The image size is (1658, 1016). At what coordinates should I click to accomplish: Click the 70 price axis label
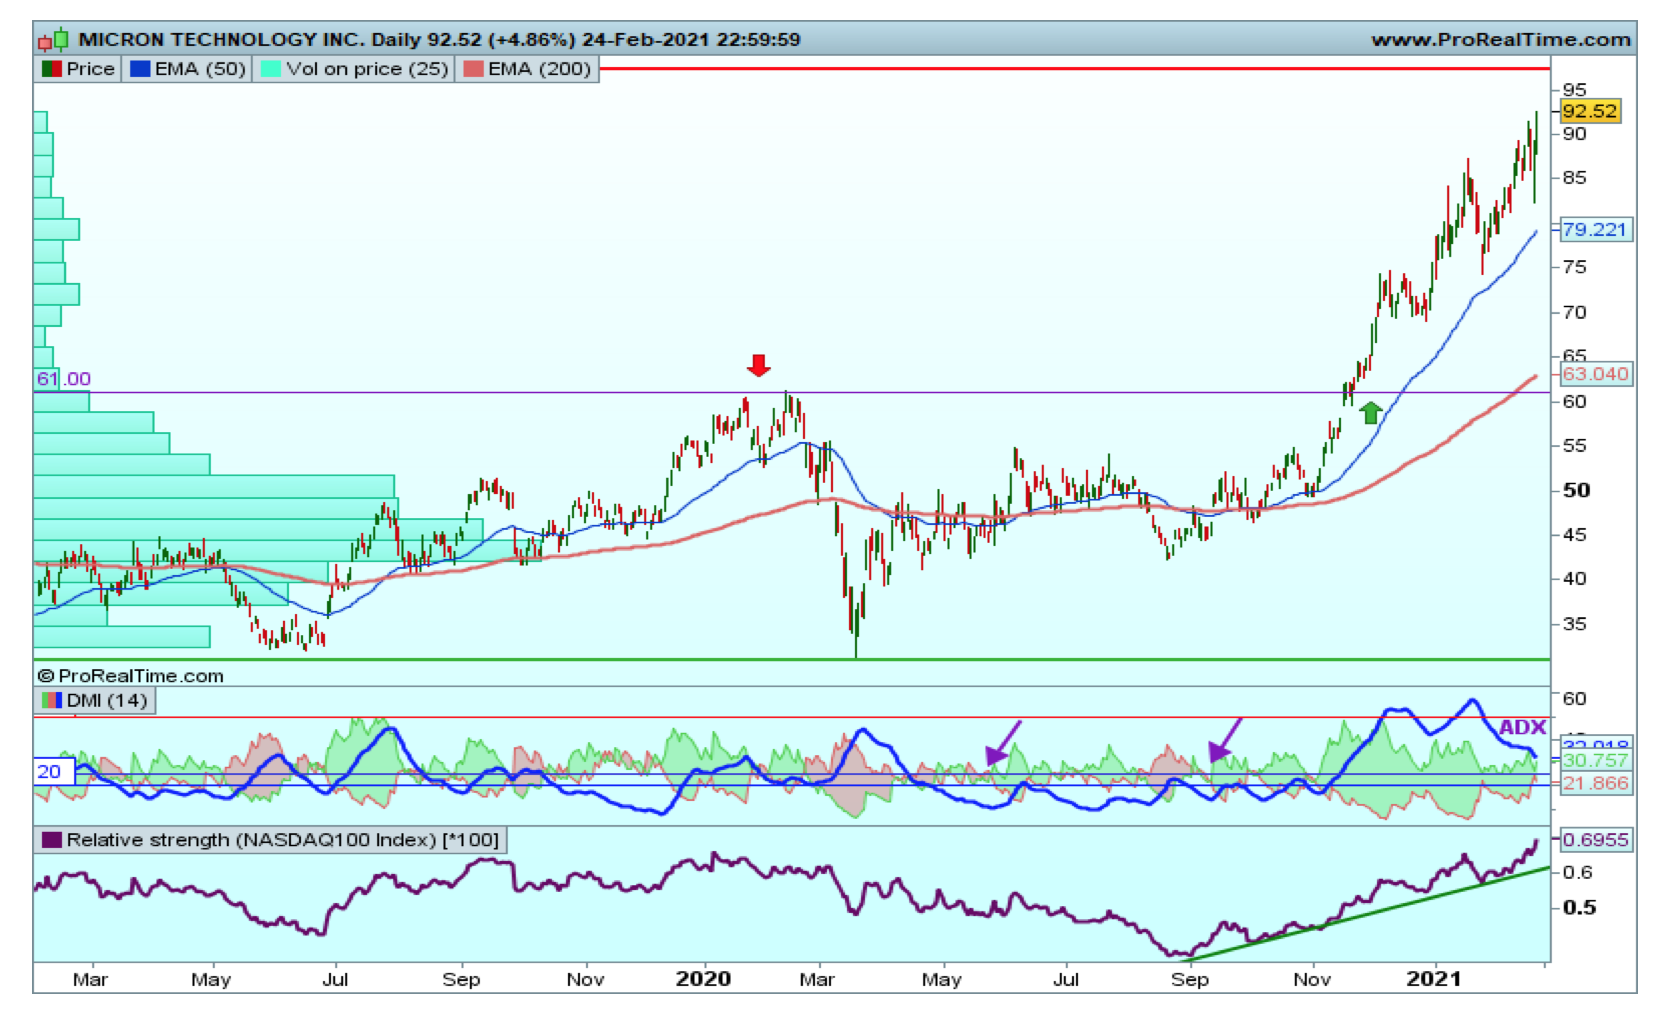pyautogui.click(x=1574, y=313)
